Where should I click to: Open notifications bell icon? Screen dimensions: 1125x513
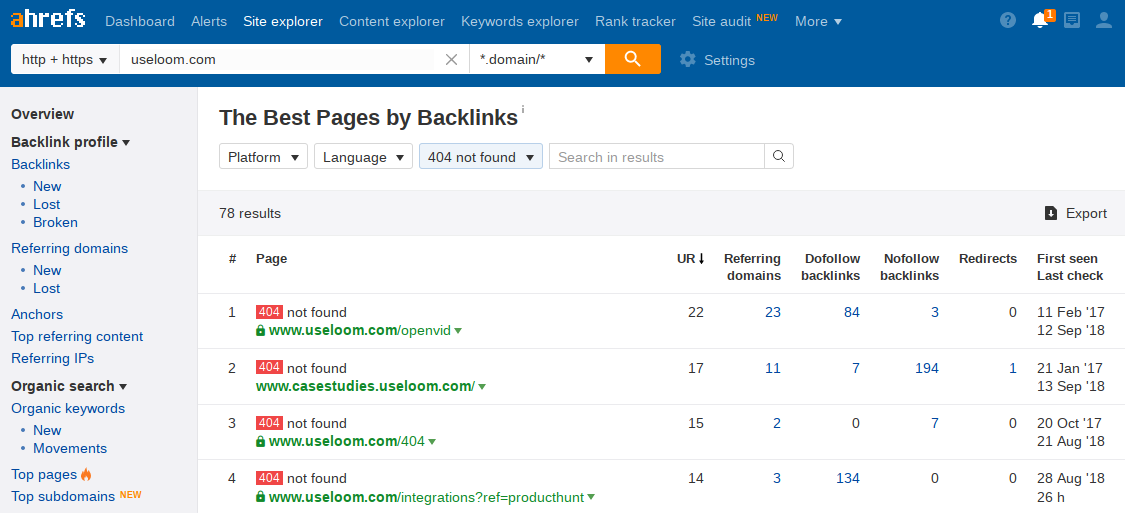click(1040, 20)
